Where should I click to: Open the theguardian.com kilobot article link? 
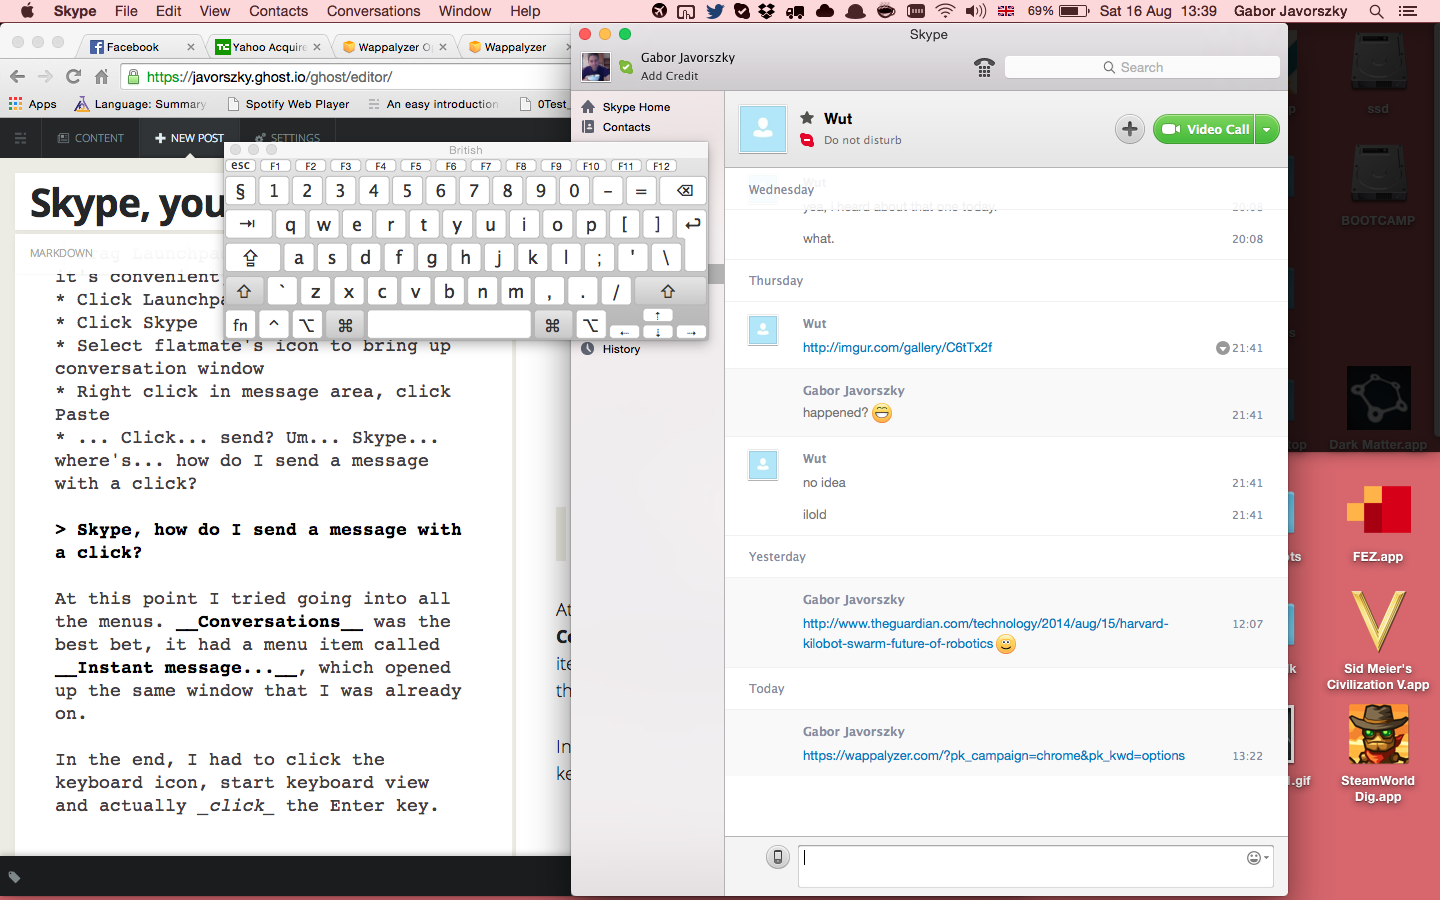985,633
